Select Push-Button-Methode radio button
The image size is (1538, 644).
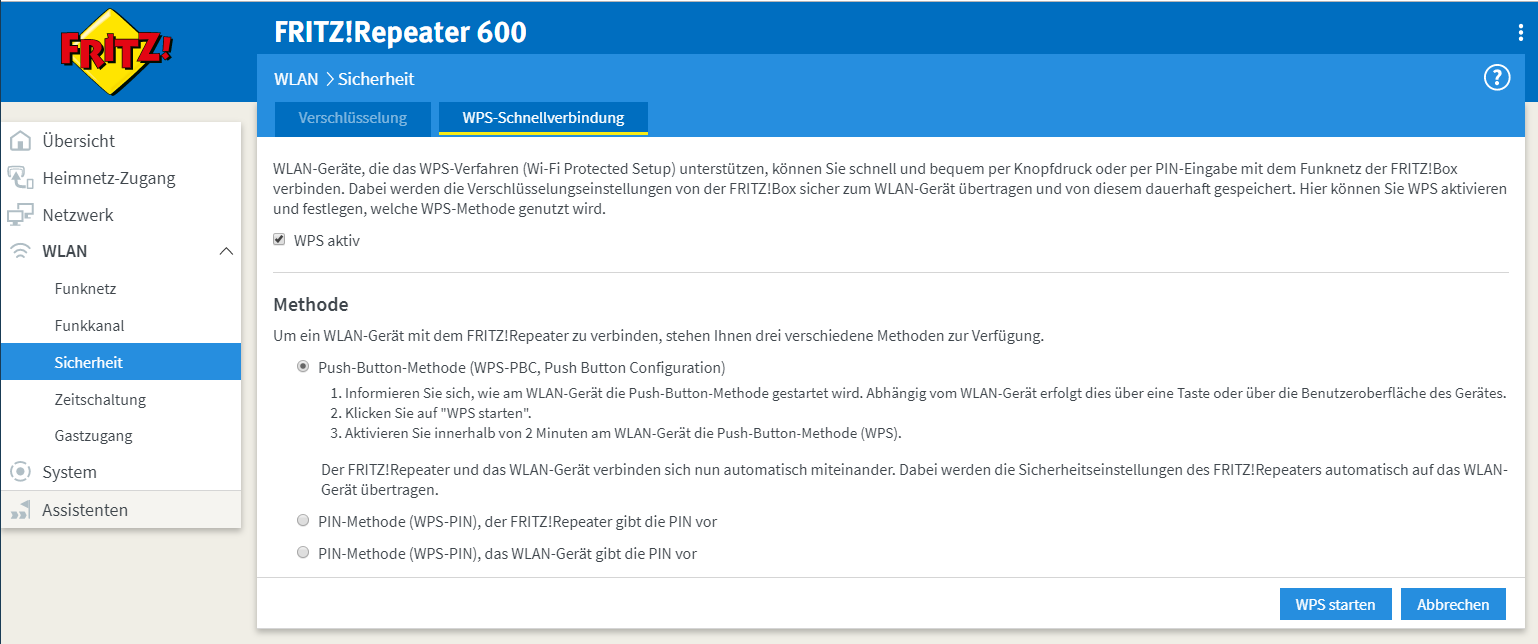tap(303, 367)
